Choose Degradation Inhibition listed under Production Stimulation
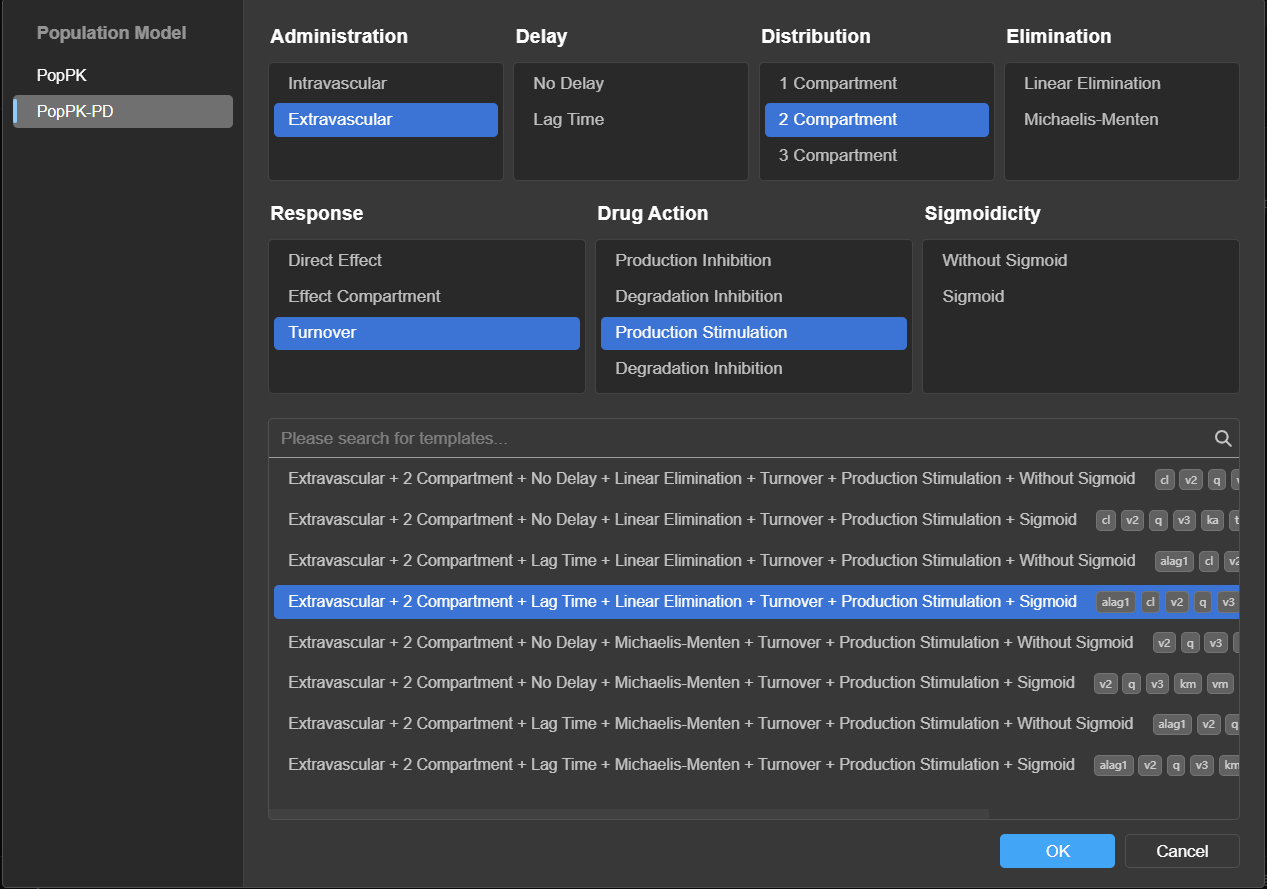 (x=754, y=368)
